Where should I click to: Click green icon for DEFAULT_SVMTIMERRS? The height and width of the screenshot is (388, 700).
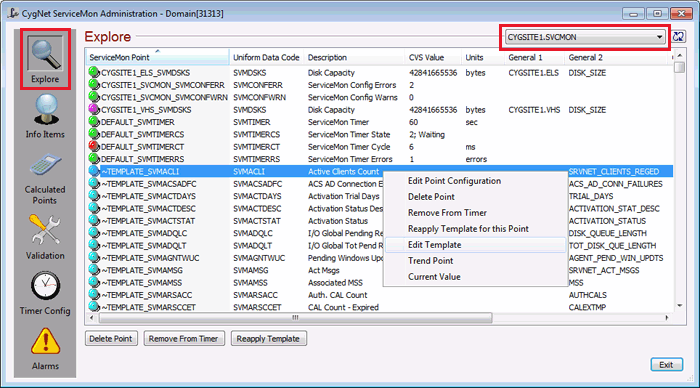pyautogui.click(x=93, y=158)
